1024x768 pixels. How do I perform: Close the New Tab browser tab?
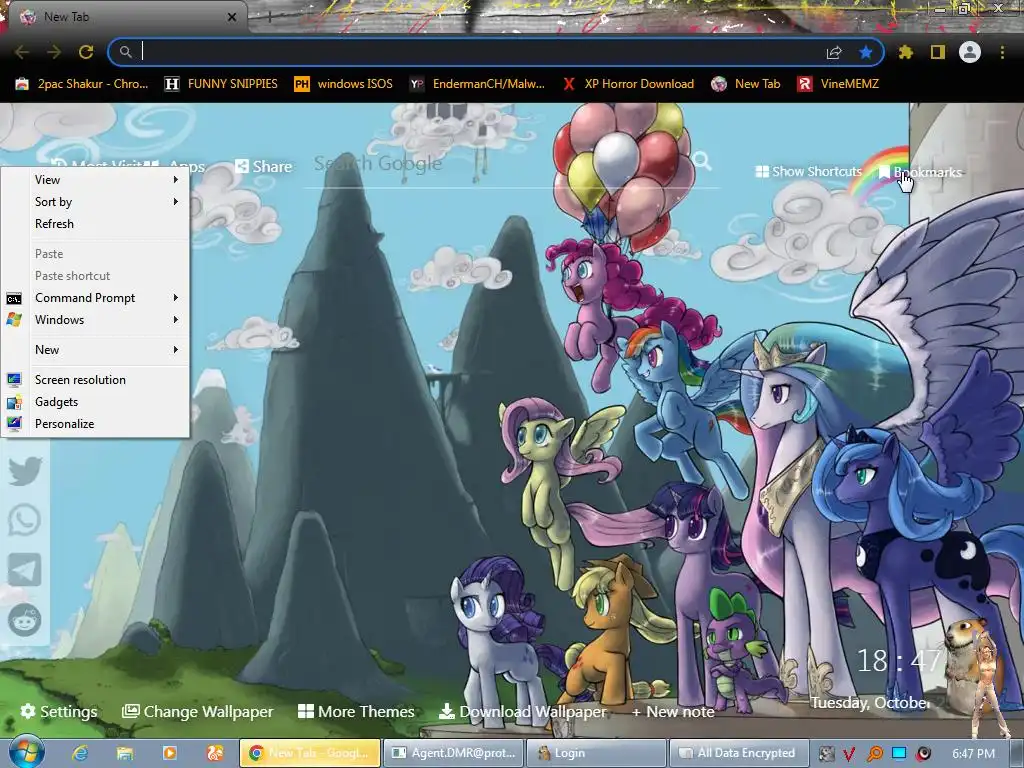tap(231, 17)
